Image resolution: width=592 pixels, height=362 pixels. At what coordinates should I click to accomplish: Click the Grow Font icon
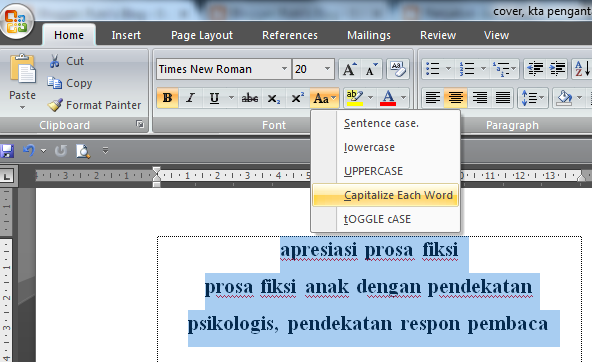point(349,69)
